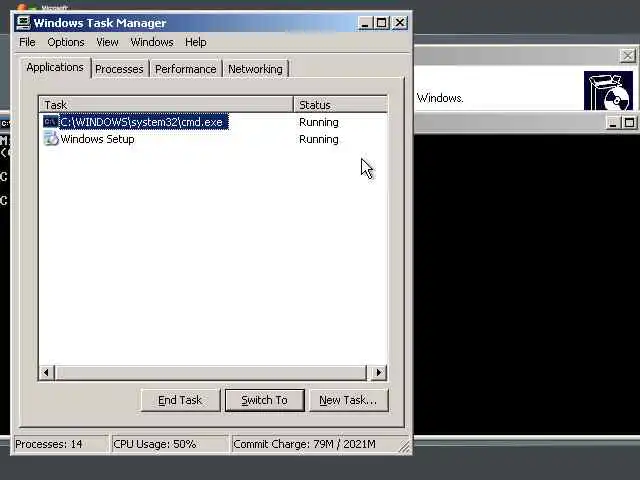Click the Switch To button

(264, 400)
